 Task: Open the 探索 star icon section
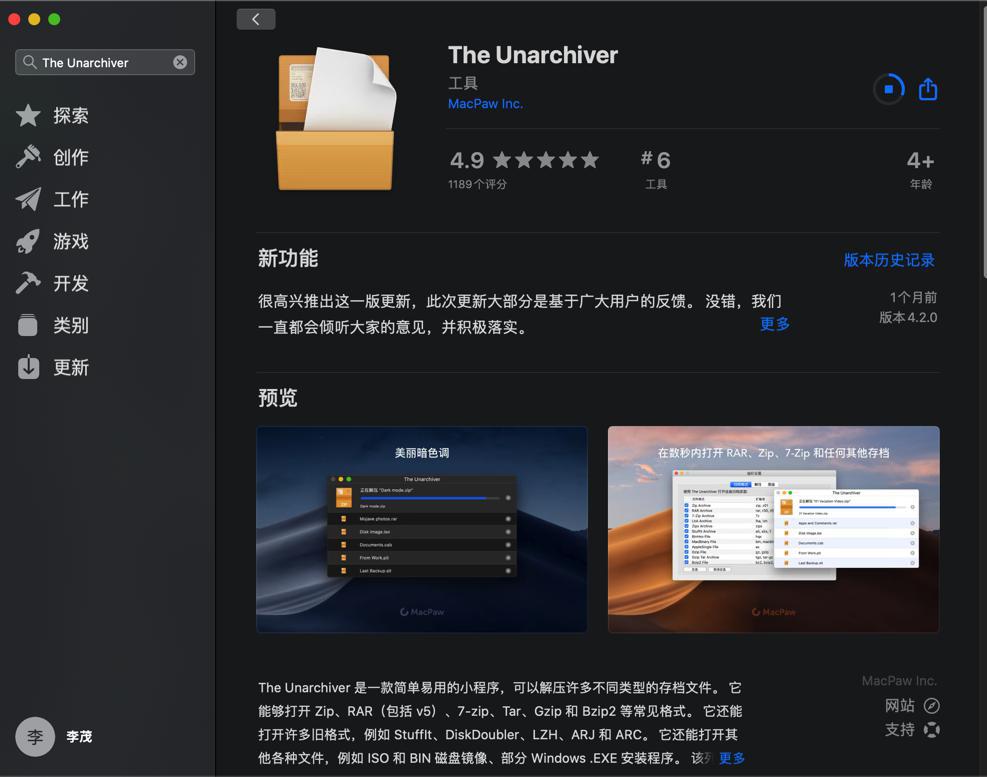tap(28, 115)
